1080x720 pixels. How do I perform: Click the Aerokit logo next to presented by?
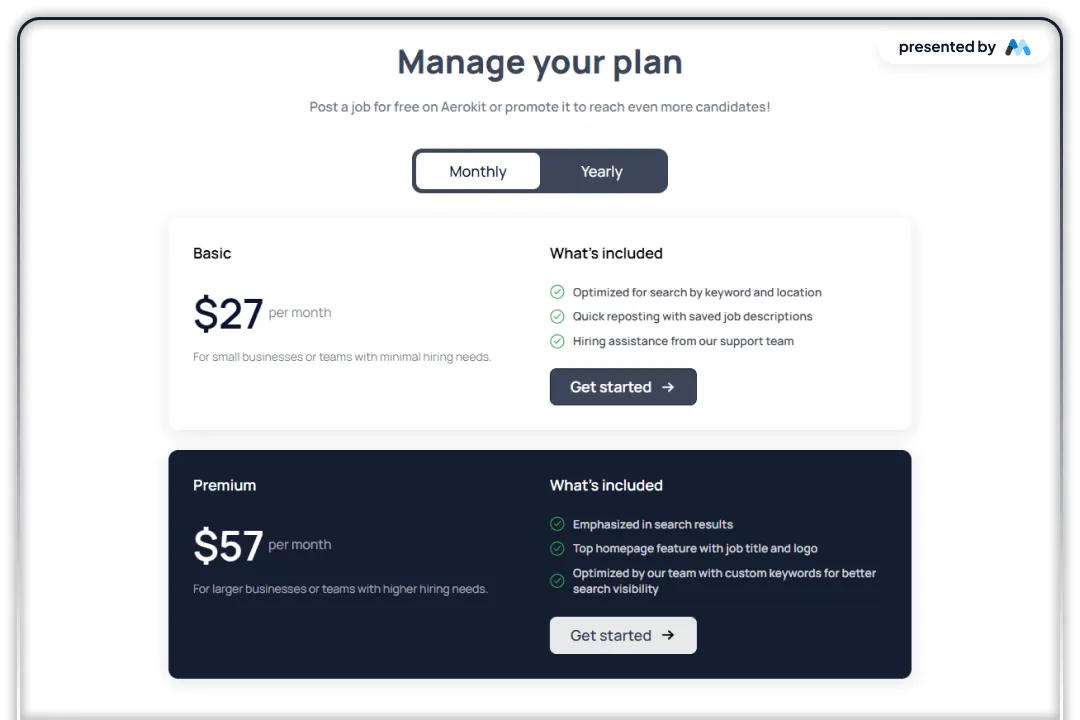click(1018, 46)
